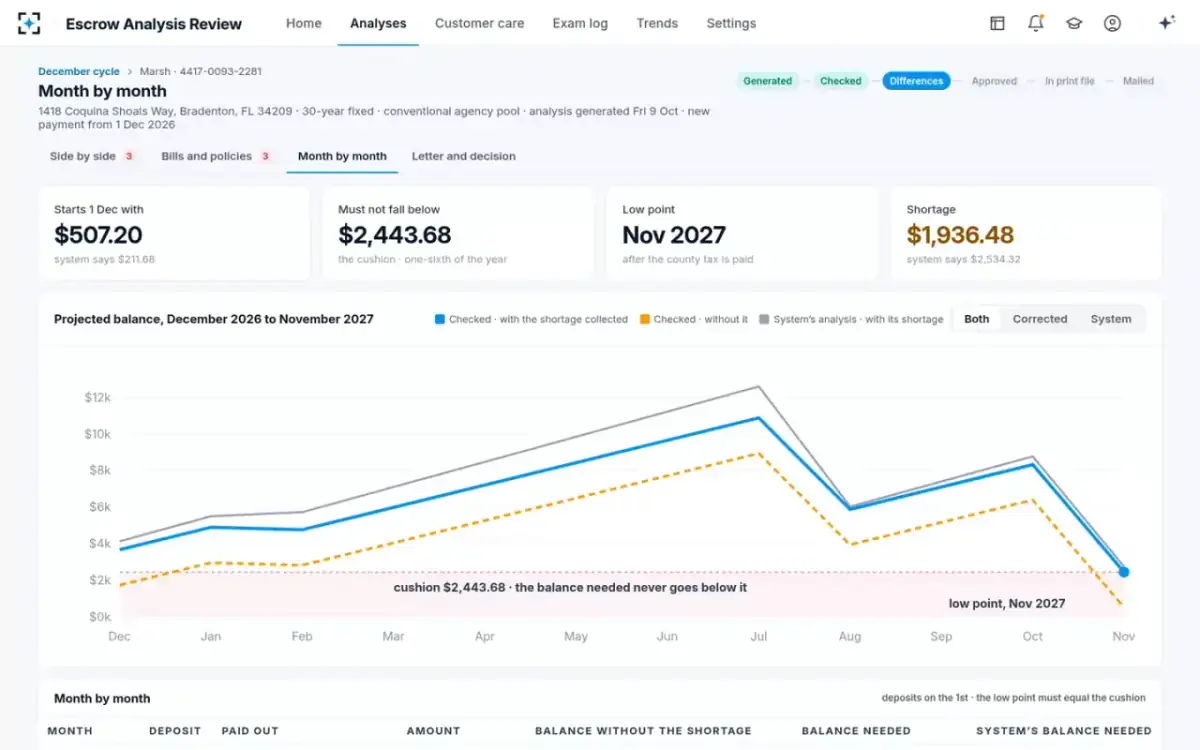Open the user account profile icon

1112,23
